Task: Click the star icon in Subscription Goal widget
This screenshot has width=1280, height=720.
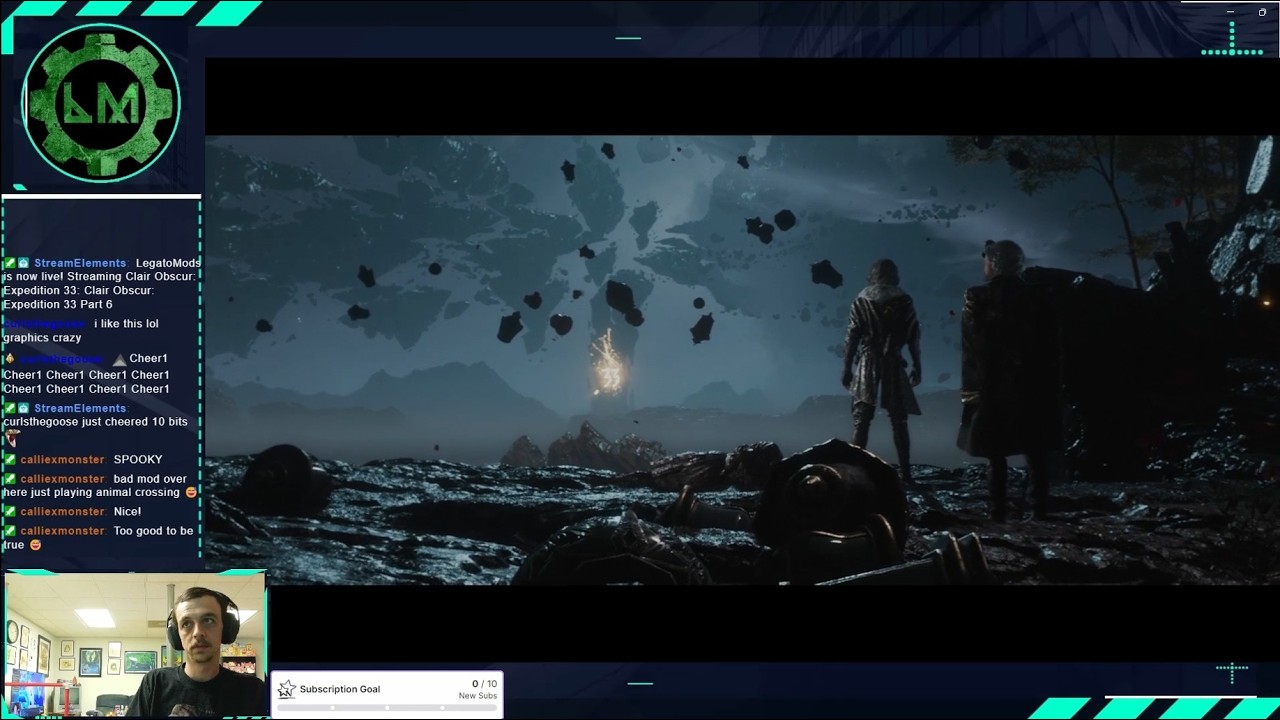Action: point(287,689)
